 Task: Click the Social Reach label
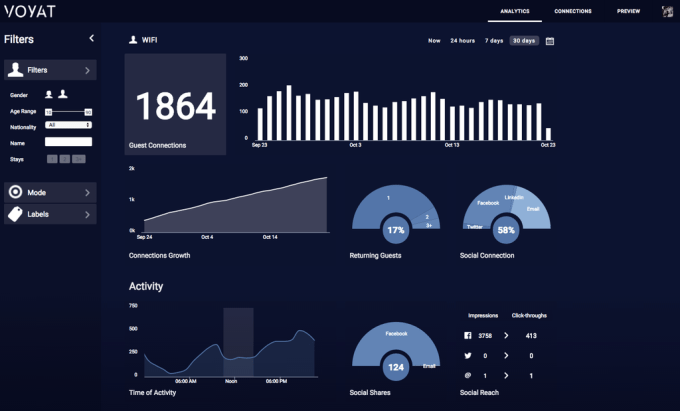(x=479, y=392)
